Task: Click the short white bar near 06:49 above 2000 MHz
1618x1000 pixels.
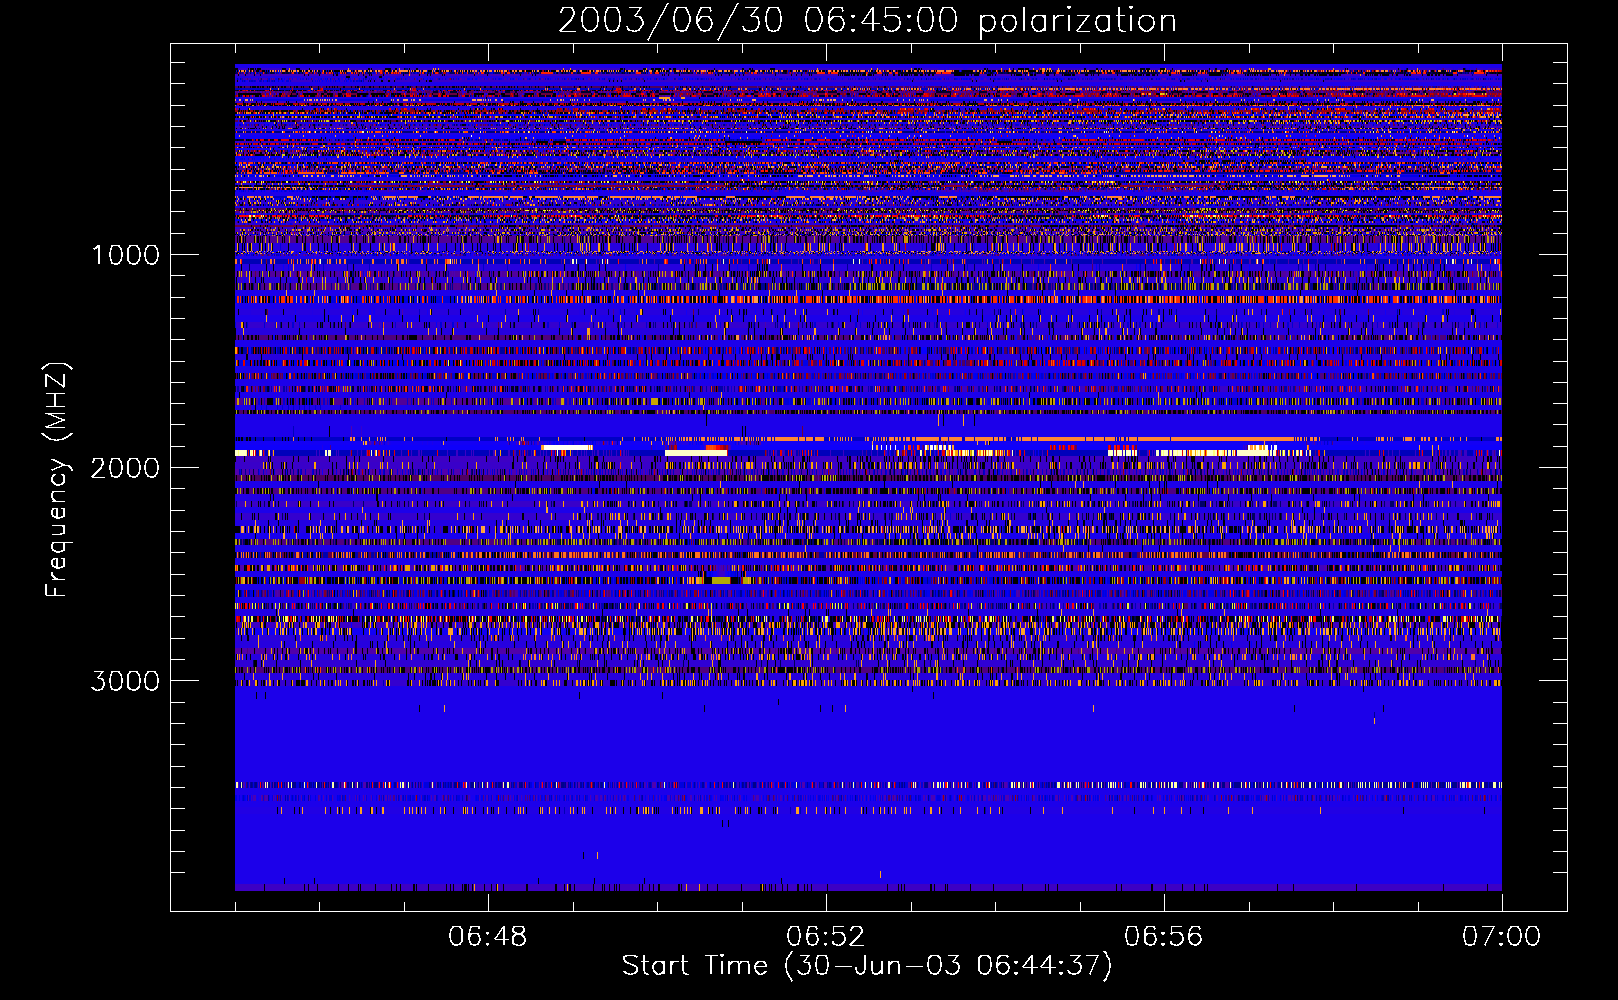Action: [567, 447]
